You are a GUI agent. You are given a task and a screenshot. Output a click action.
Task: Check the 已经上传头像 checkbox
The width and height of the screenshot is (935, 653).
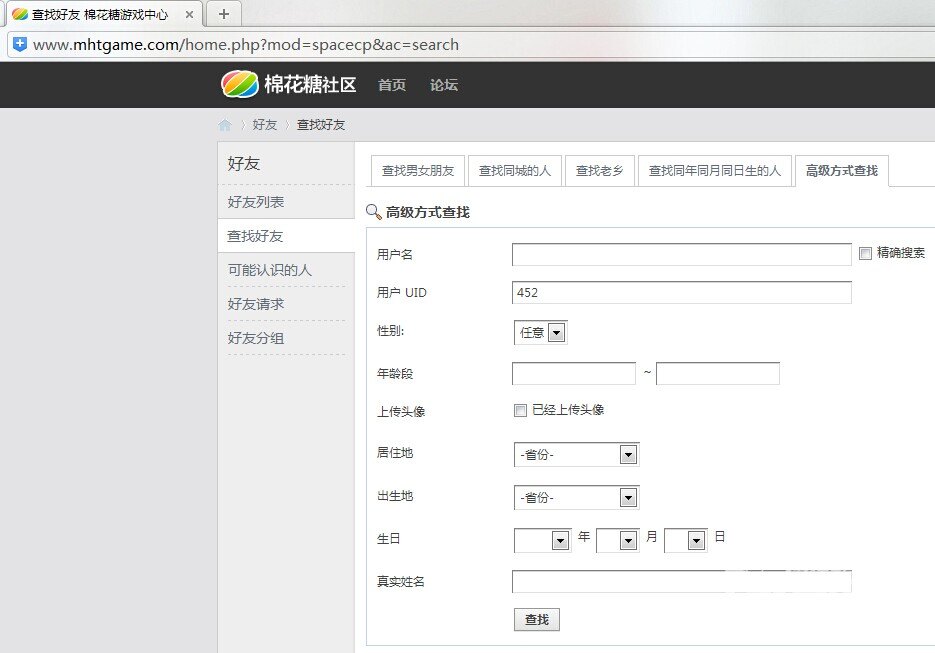tap(520, 410)
